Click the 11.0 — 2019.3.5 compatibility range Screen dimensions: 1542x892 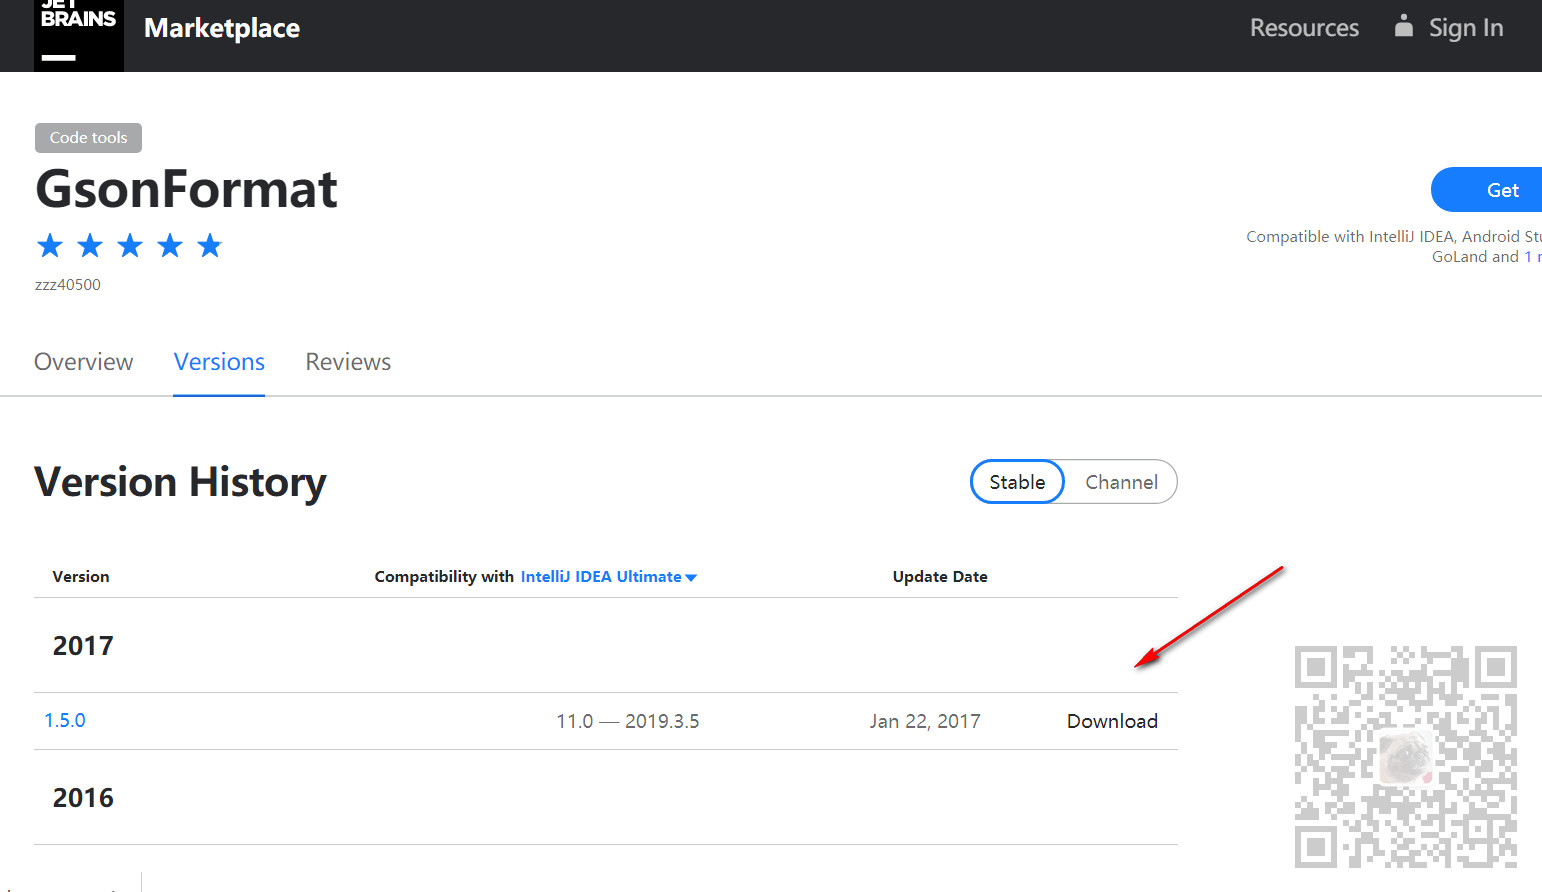628,722
